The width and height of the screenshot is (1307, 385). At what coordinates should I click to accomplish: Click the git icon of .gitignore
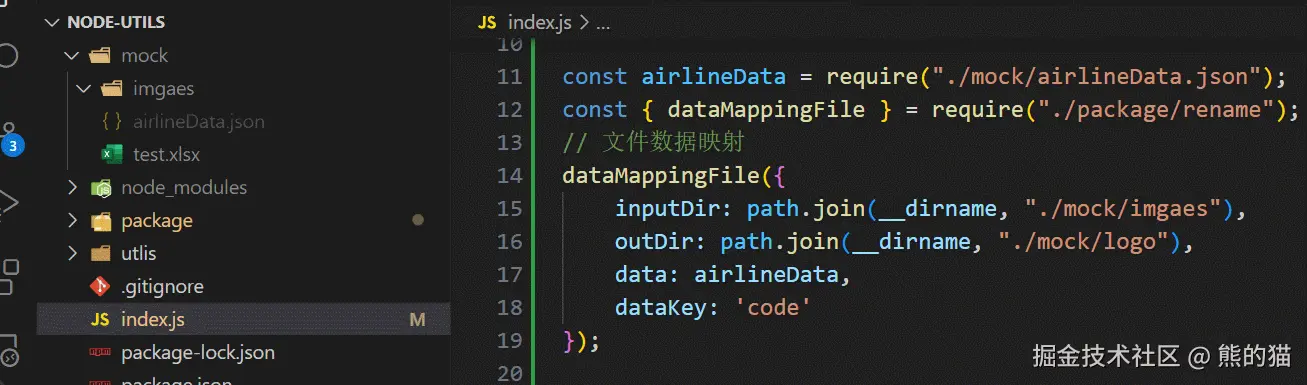(x=100, y=286)
